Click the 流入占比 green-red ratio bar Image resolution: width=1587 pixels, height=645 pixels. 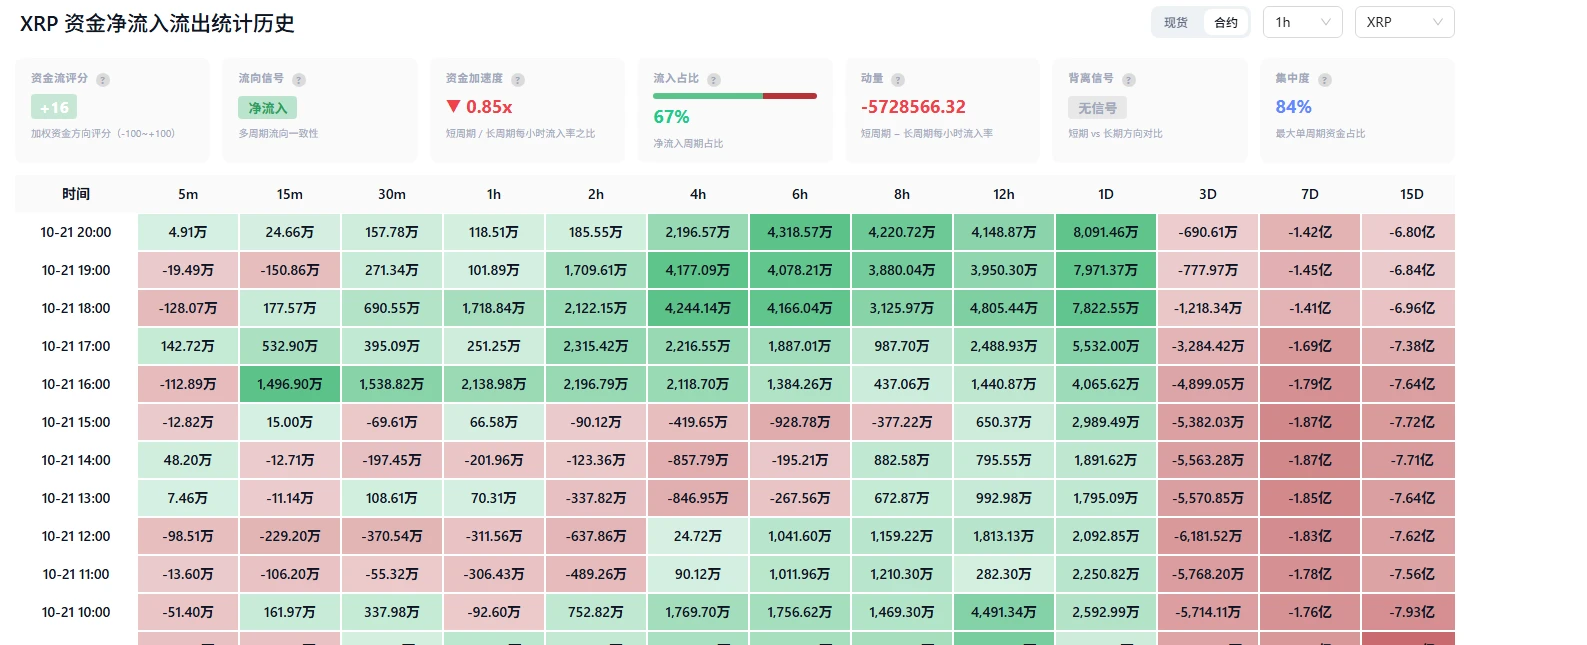(735, 96)
